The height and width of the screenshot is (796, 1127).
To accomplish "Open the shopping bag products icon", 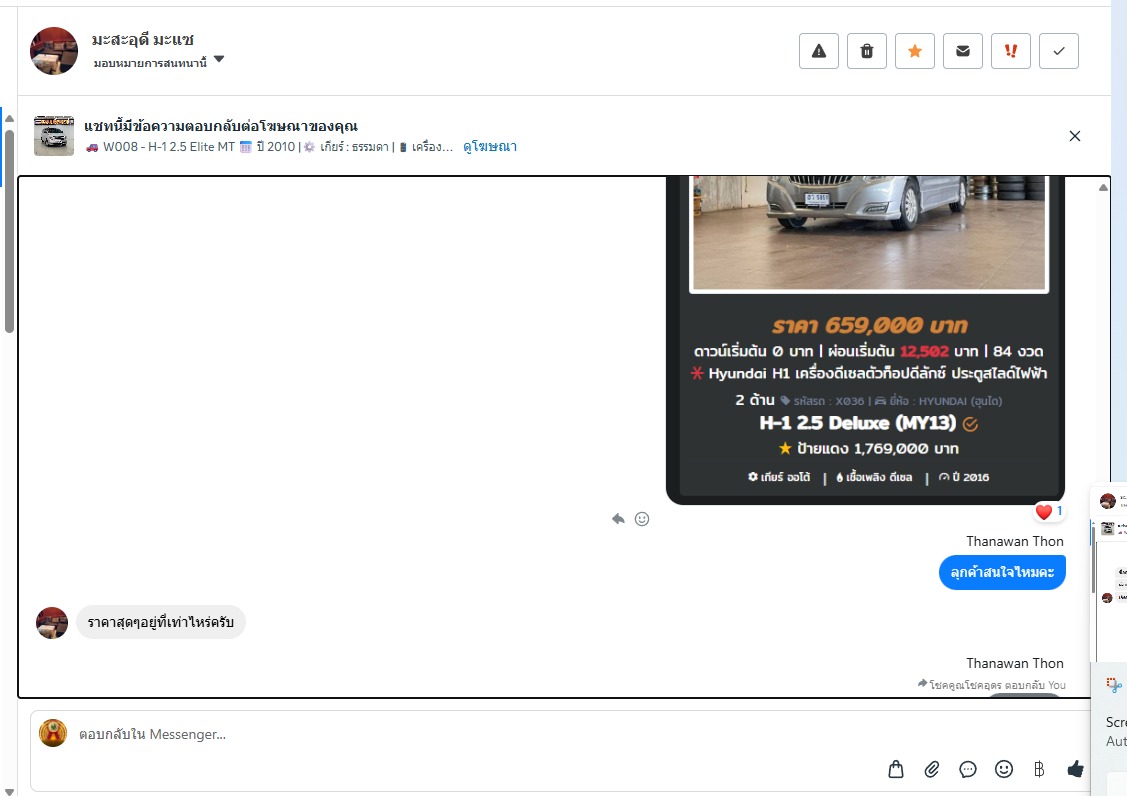I will (x=896, y=769).
